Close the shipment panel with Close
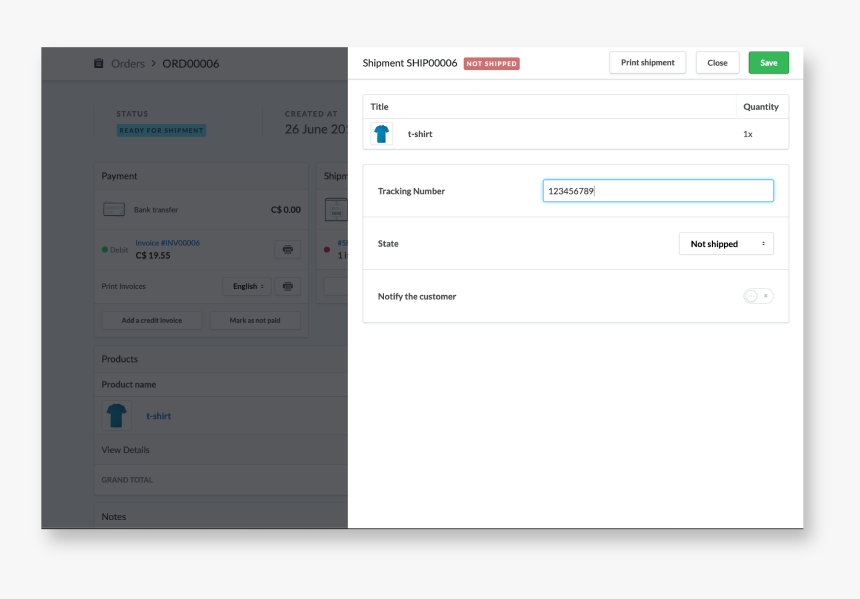This screenshot has height=599, width=860. point(717,62)
